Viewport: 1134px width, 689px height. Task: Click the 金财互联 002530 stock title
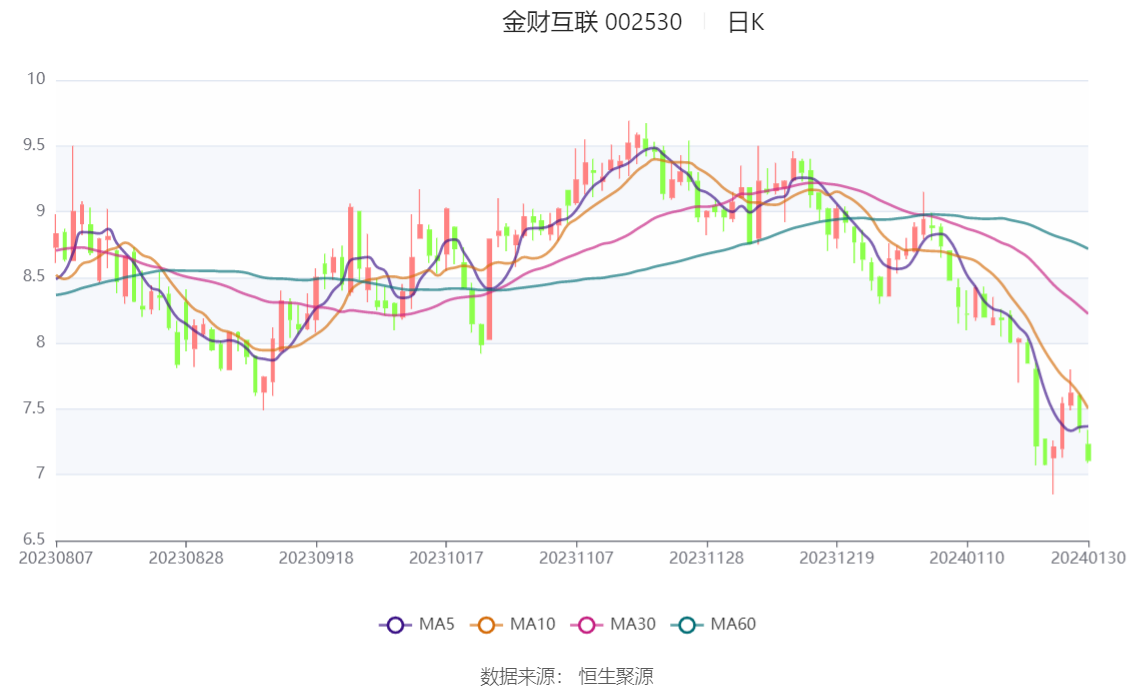[x=592, y=23]
